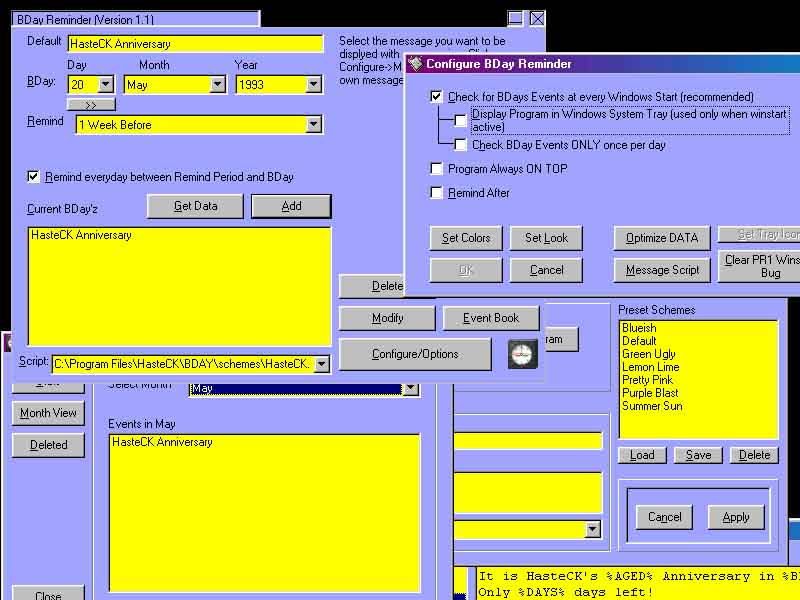Click the greyed OK button in Configure dialog
The height and width of the screenshot is (600, 800).
[x=466, y=270]
